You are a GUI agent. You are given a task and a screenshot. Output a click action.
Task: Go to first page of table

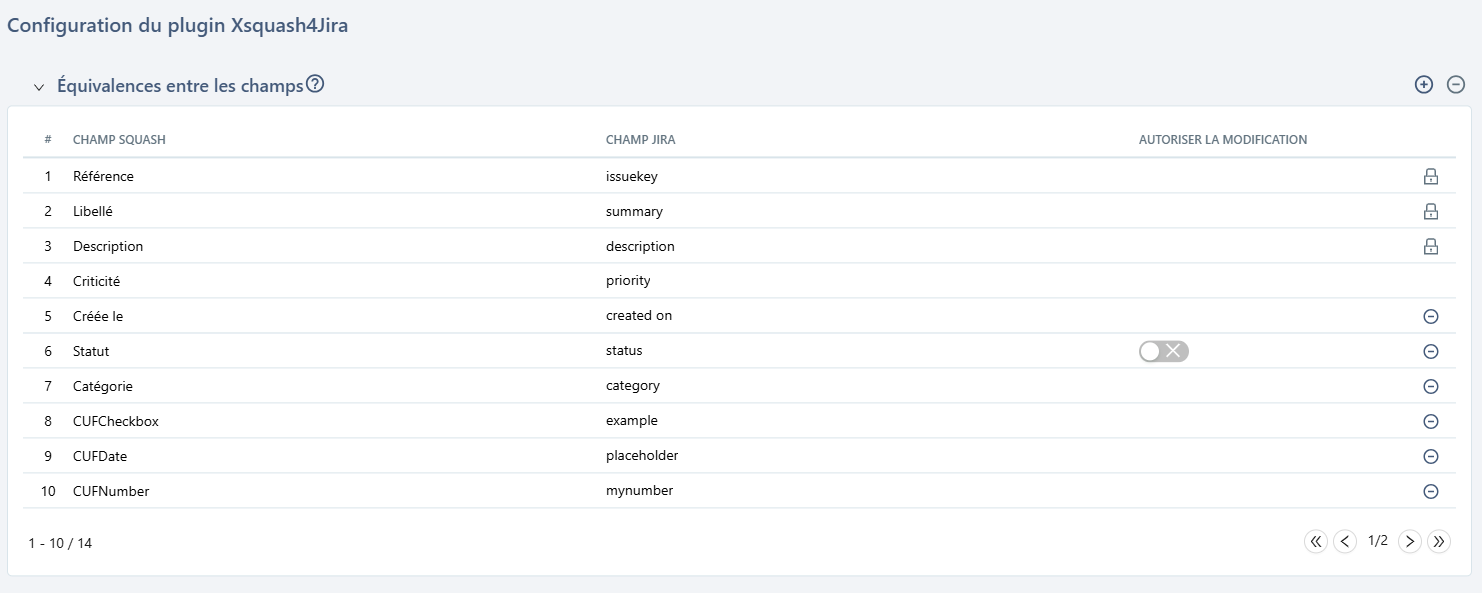(x=1316, y=541)
